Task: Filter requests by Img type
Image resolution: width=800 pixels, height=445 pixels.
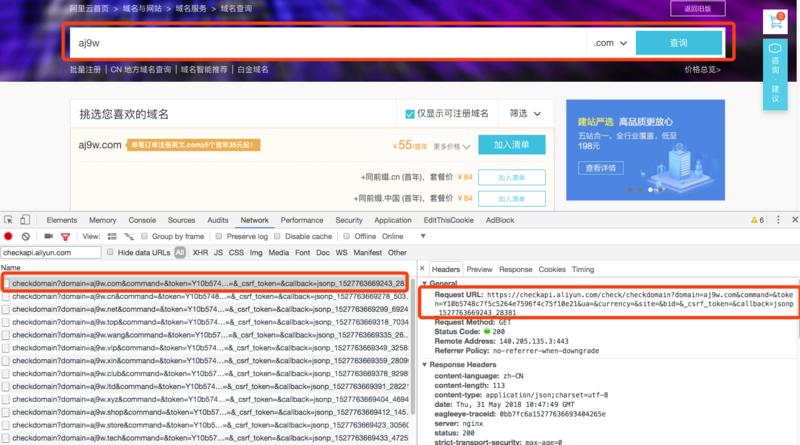Action: point(256,252)
